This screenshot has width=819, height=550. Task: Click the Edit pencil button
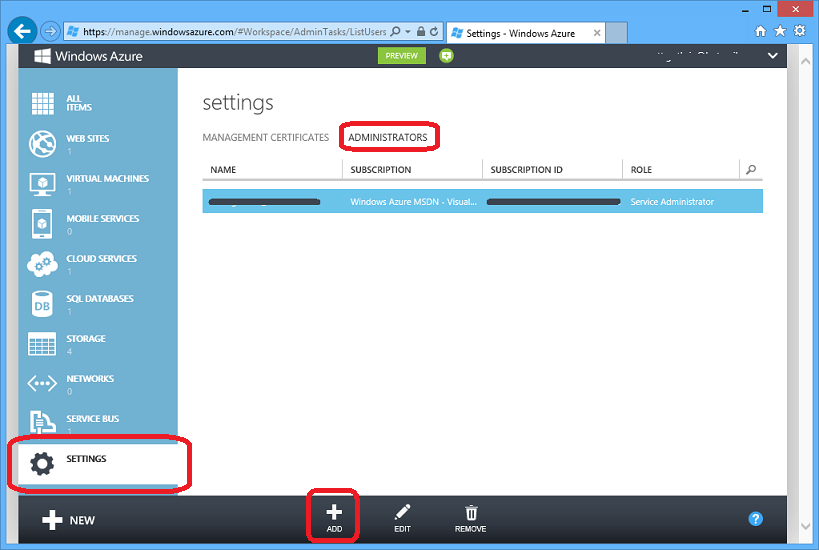pyautogui.click(x=402, y=518)
